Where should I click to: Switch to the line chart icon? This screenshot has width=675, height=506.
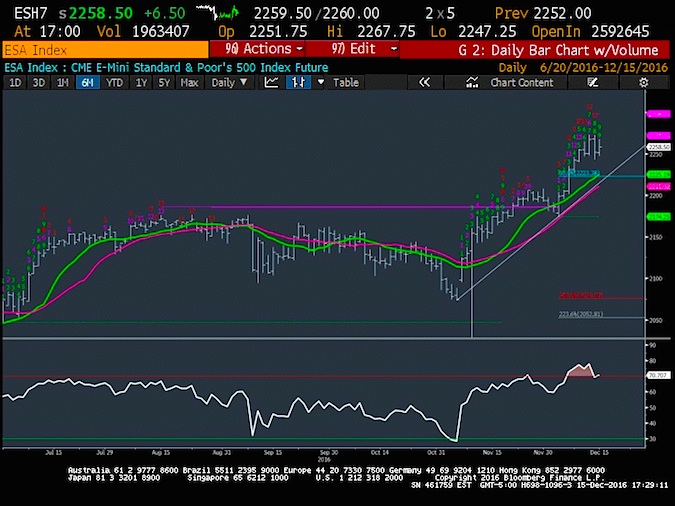[x=271, y=82]
